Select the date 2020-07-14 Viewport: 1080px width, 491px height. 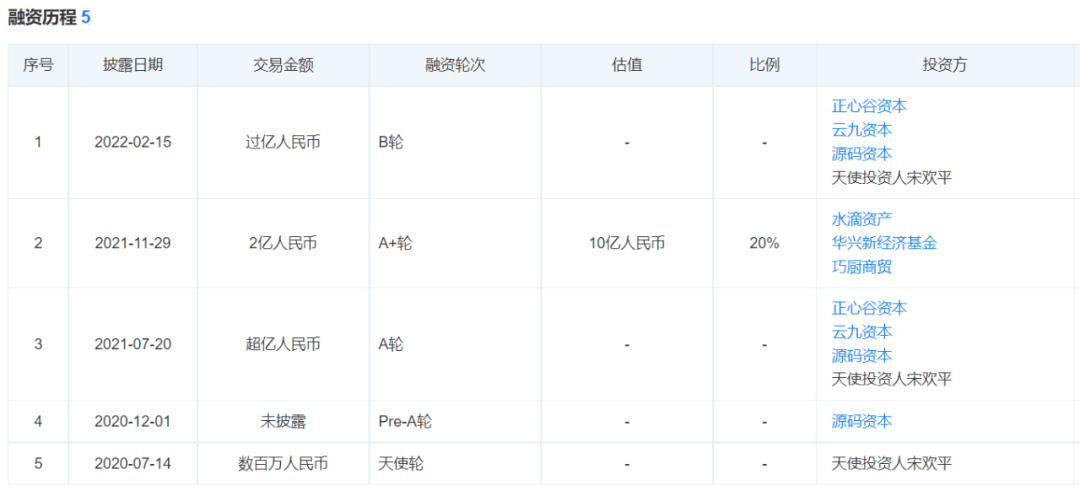[133, 463]
